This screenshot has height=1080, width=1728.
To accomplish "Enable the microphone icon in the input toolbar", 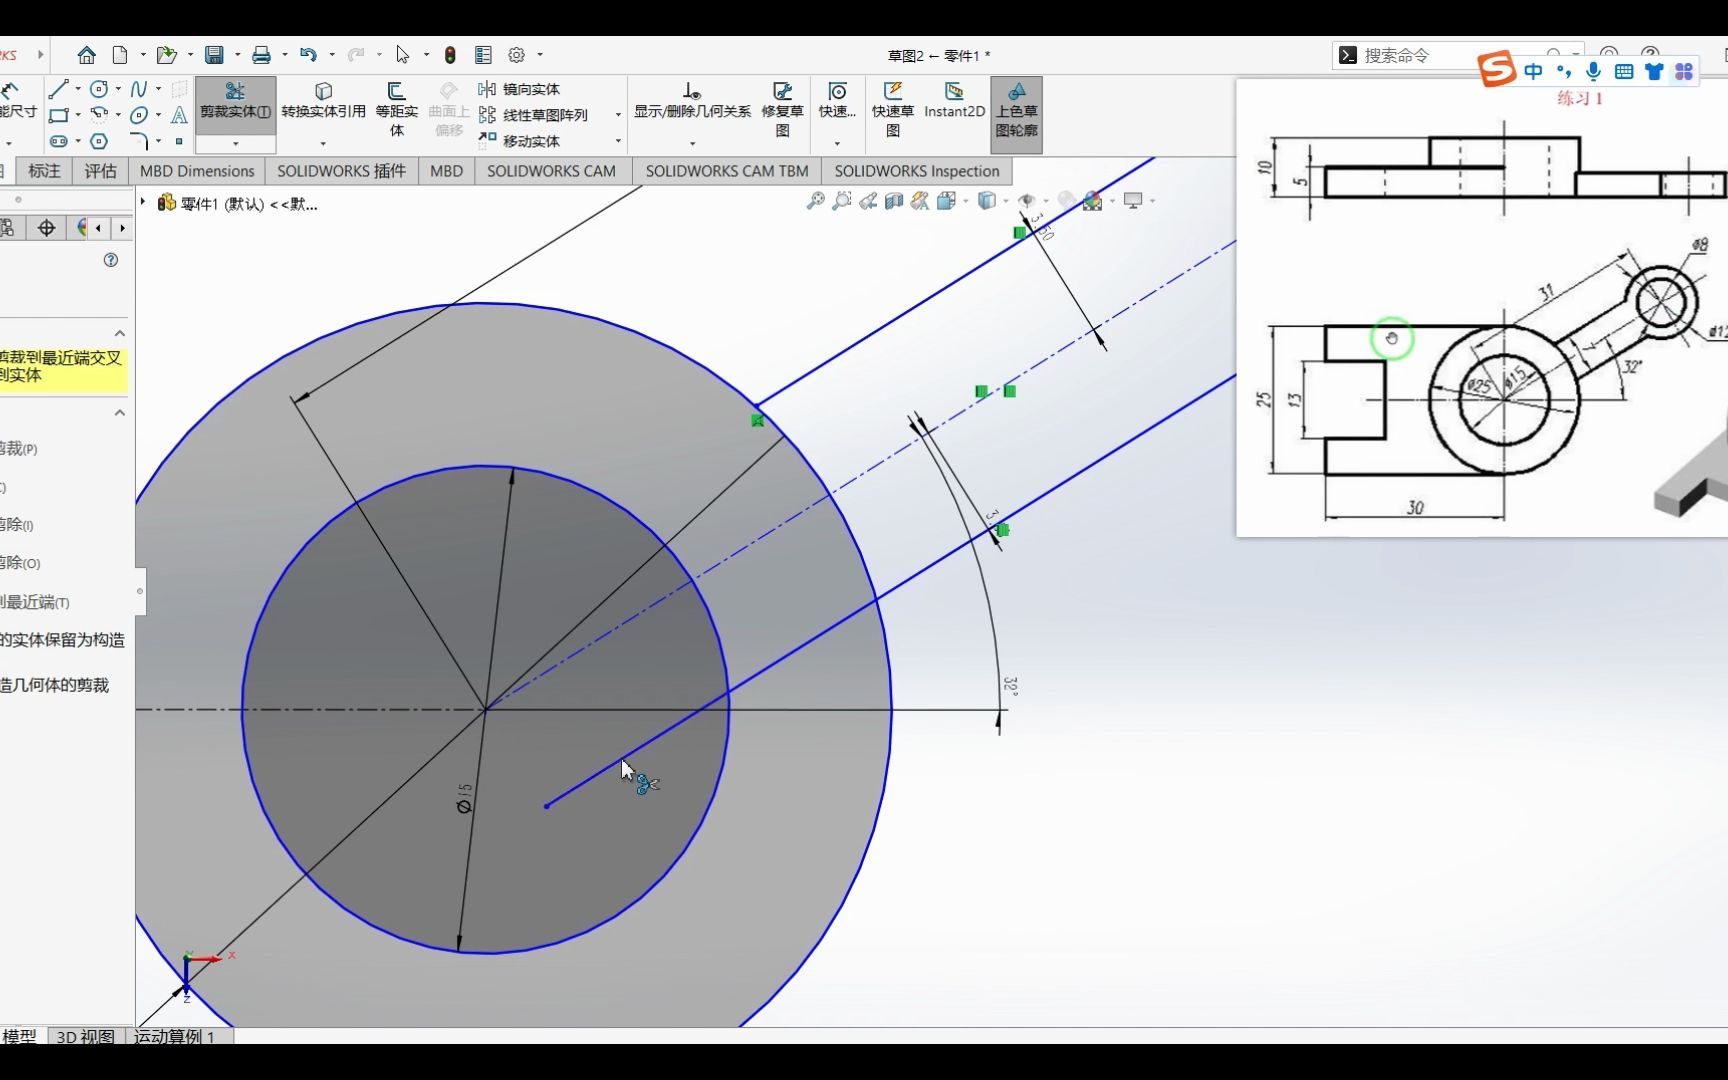I will pos(1594,71).
